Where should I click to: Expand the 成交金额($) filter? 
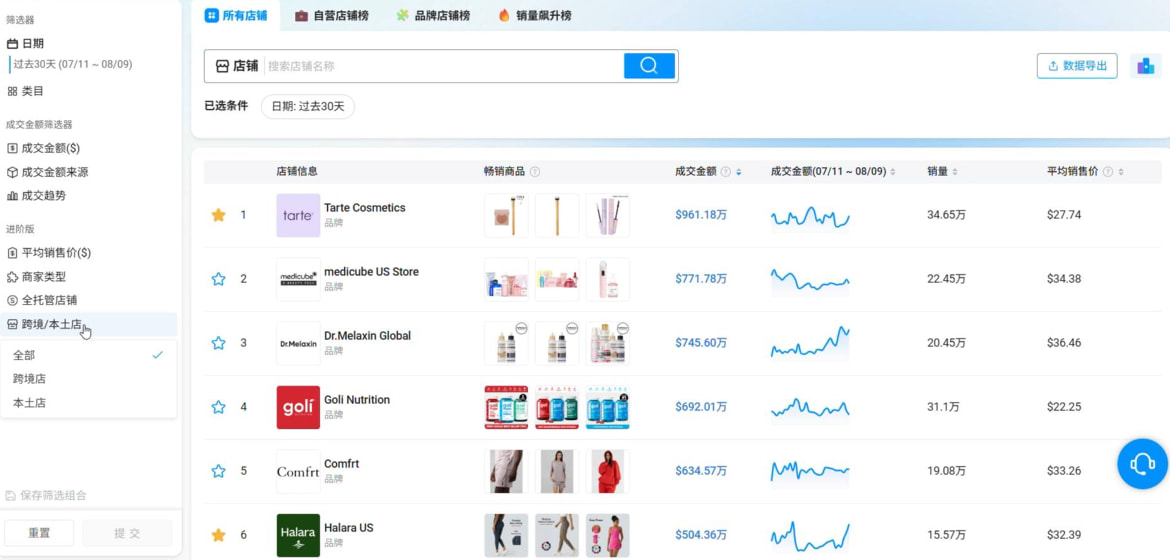pos(43,148)
